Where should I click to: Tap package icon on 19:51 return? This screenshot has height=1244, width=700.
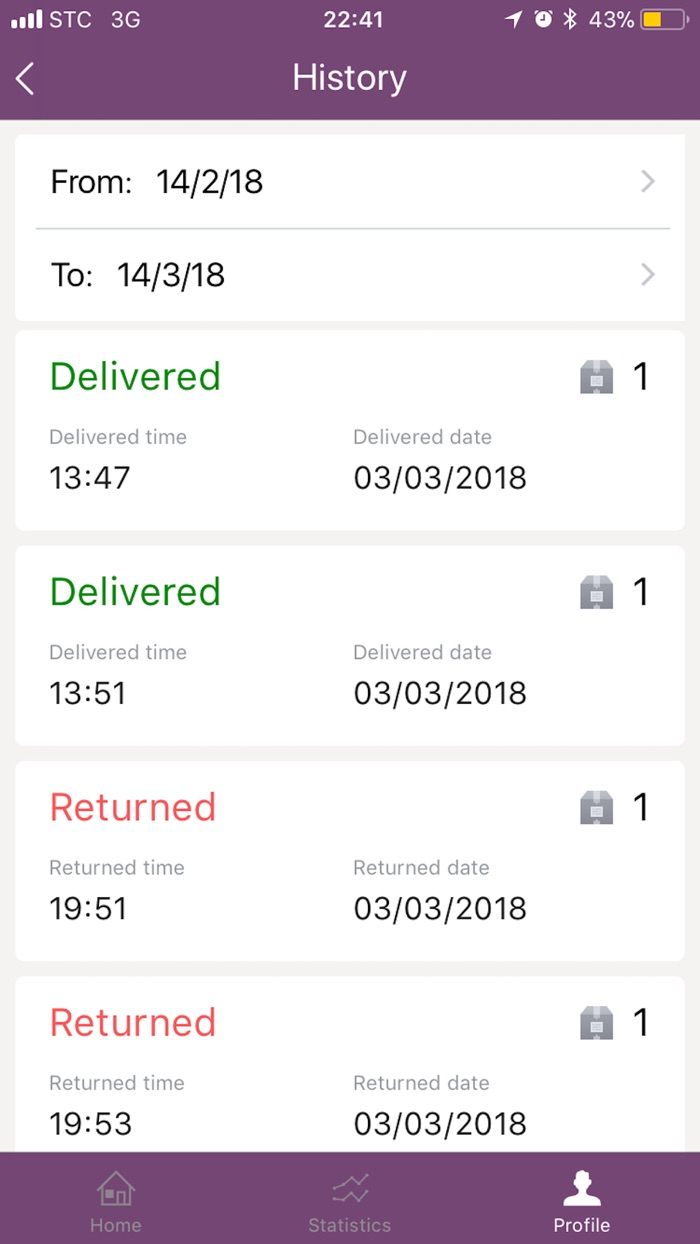click(597, 807)
